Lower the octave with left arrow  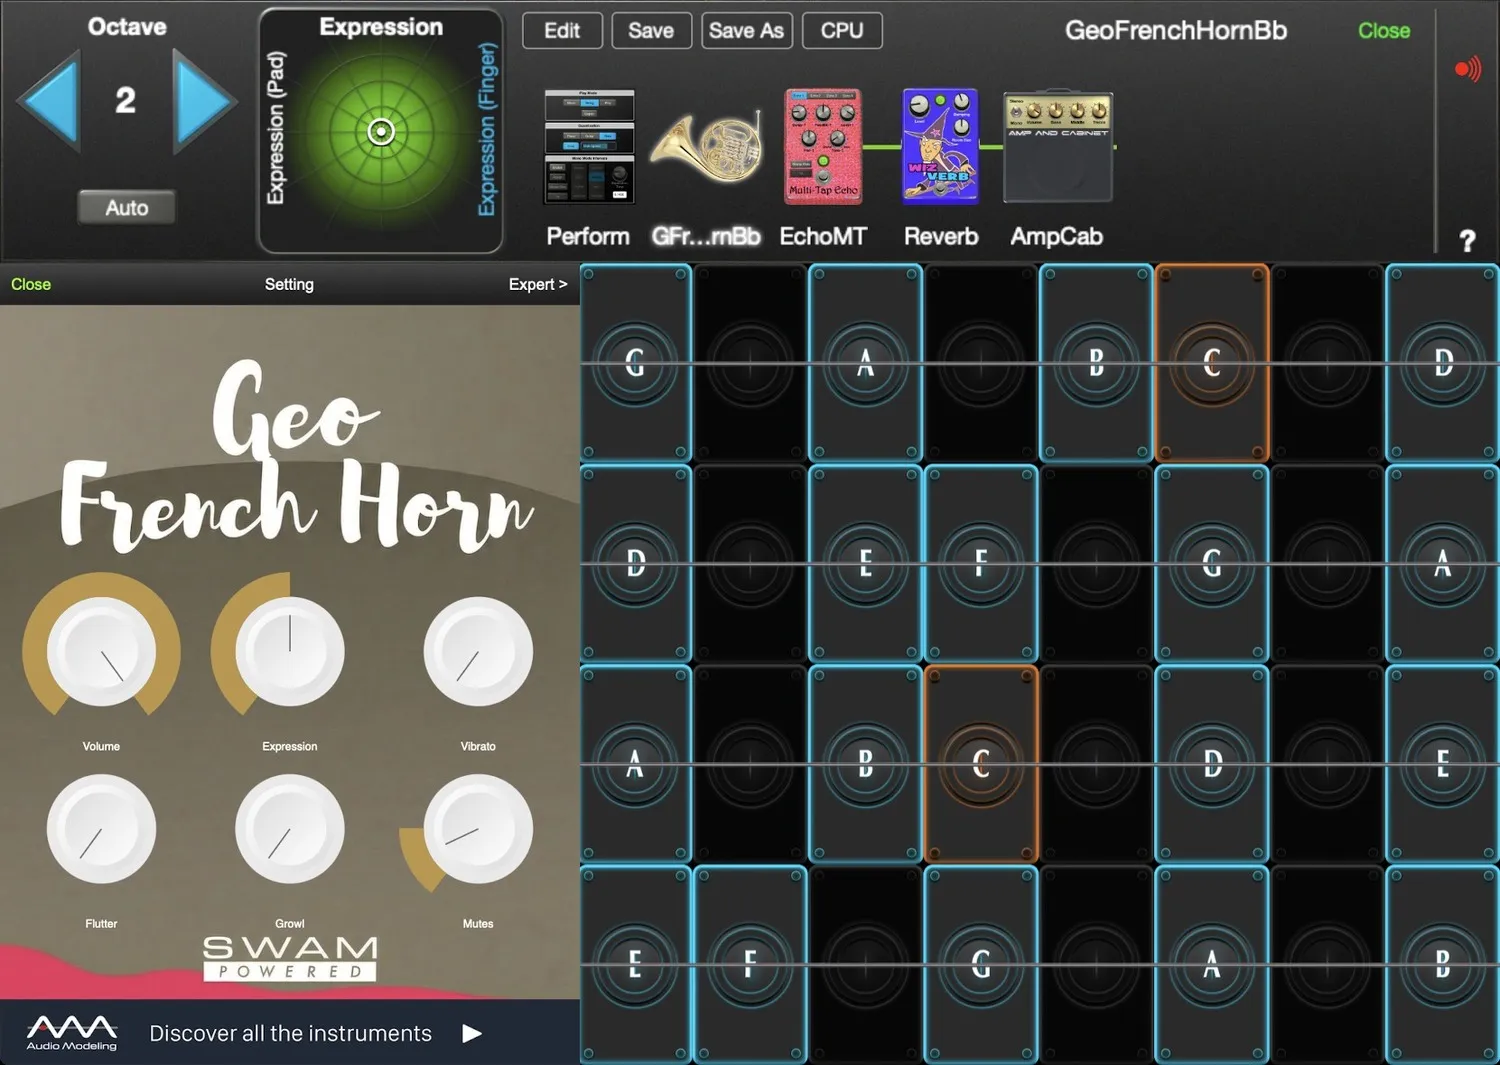click(48, 101)
